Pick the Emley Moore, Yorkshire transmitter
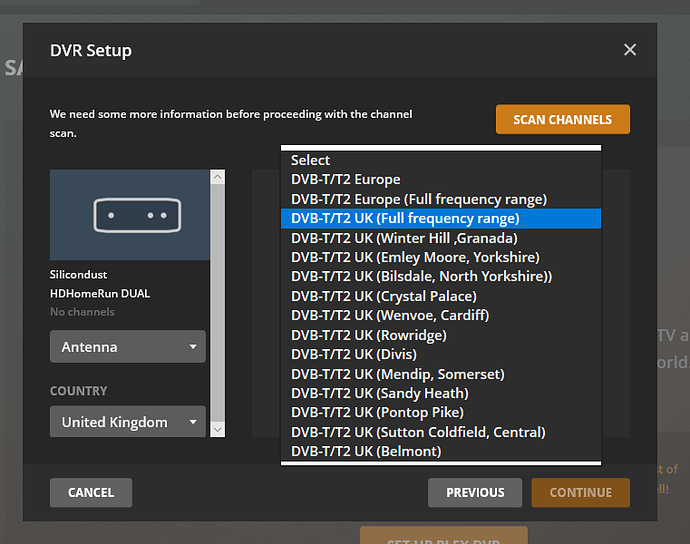Viewport: 690px width, 544px height. [415, 257]
